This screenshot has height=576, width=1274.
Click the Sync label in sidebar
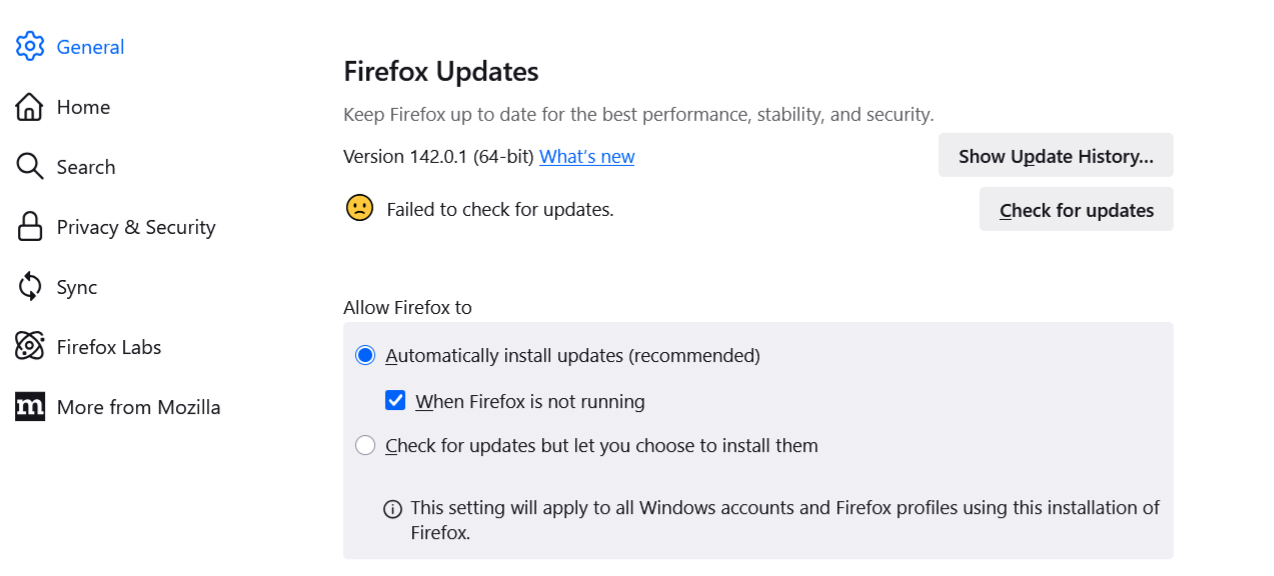click(x=77, y=287)
